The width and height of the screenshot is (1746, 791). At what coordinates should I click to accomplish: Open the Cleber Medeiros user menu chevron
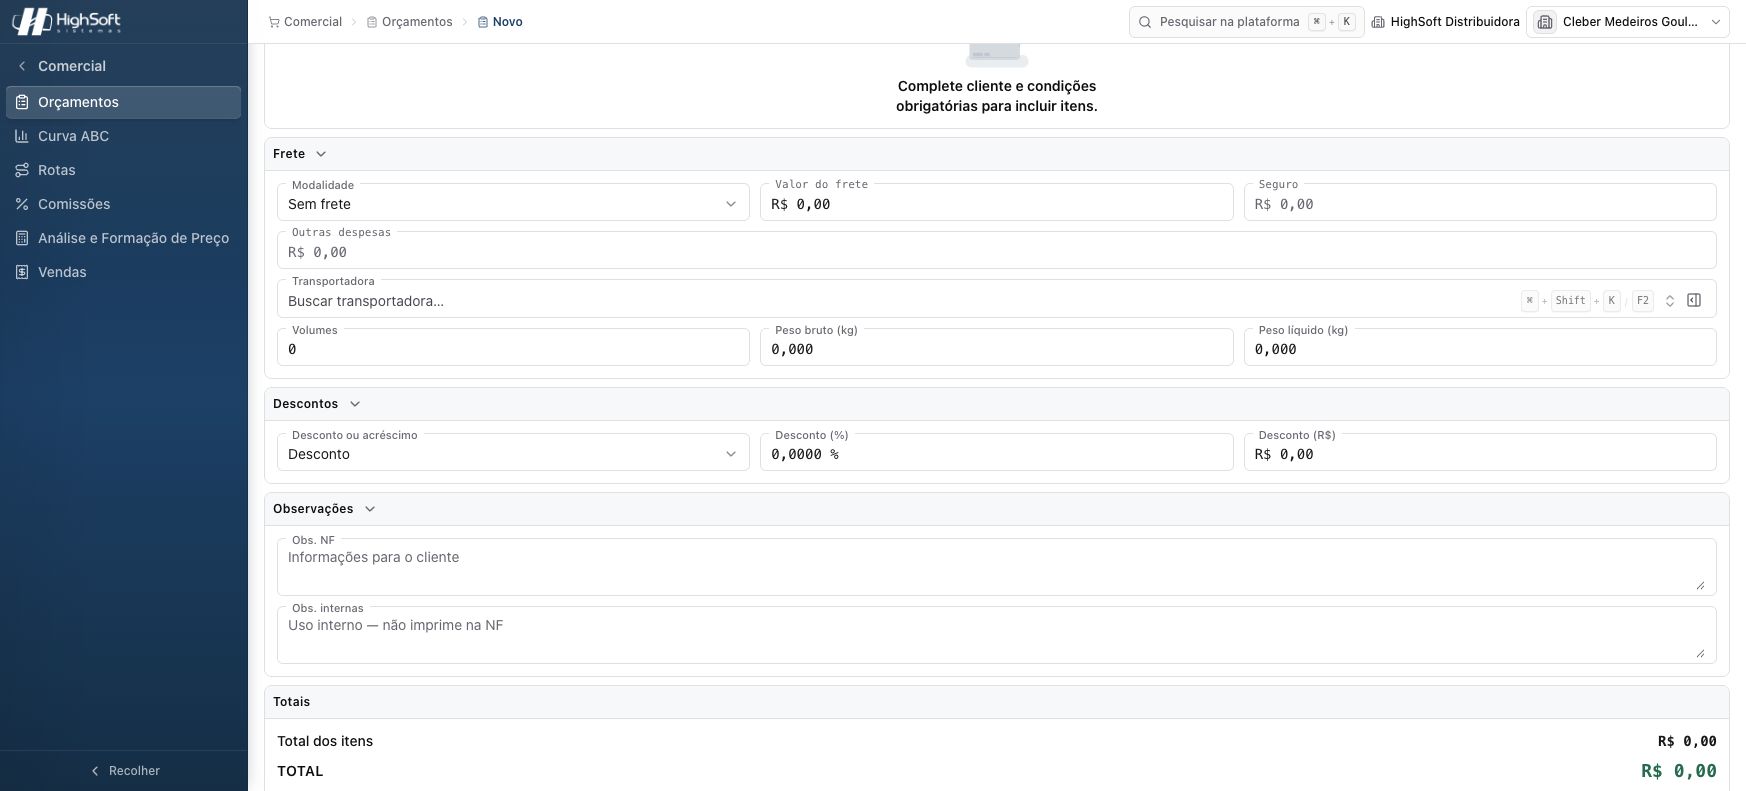[1716, 22]
